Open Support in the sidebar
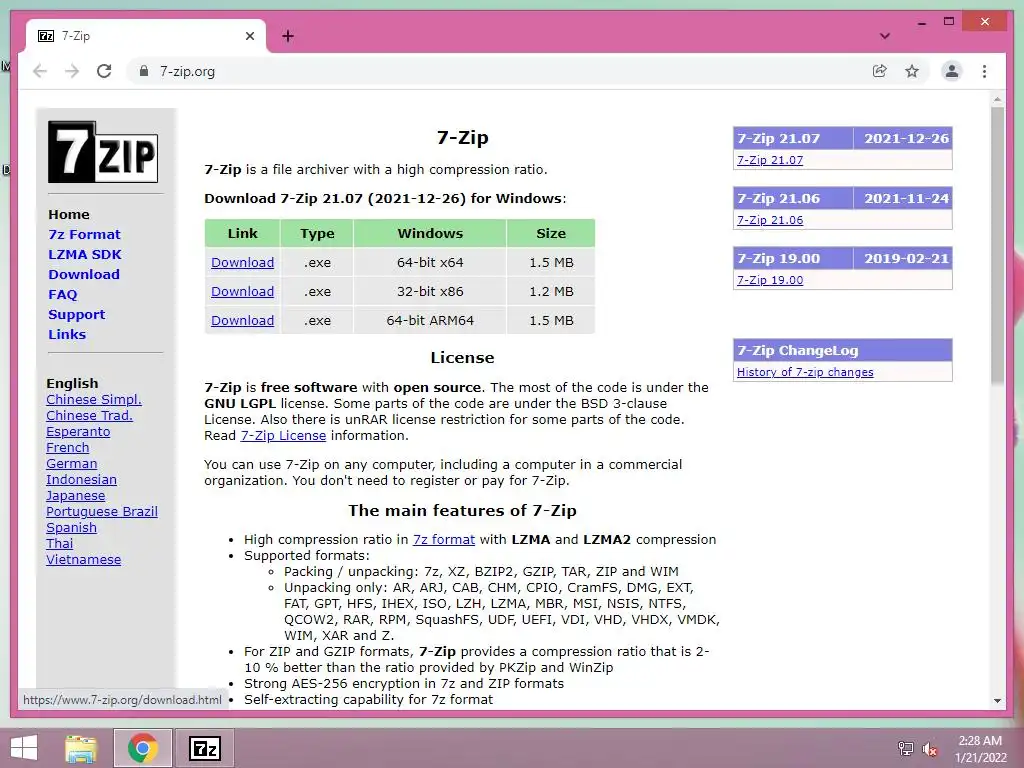The width and height of the screenshot is (1024, 768). [76, 314]
